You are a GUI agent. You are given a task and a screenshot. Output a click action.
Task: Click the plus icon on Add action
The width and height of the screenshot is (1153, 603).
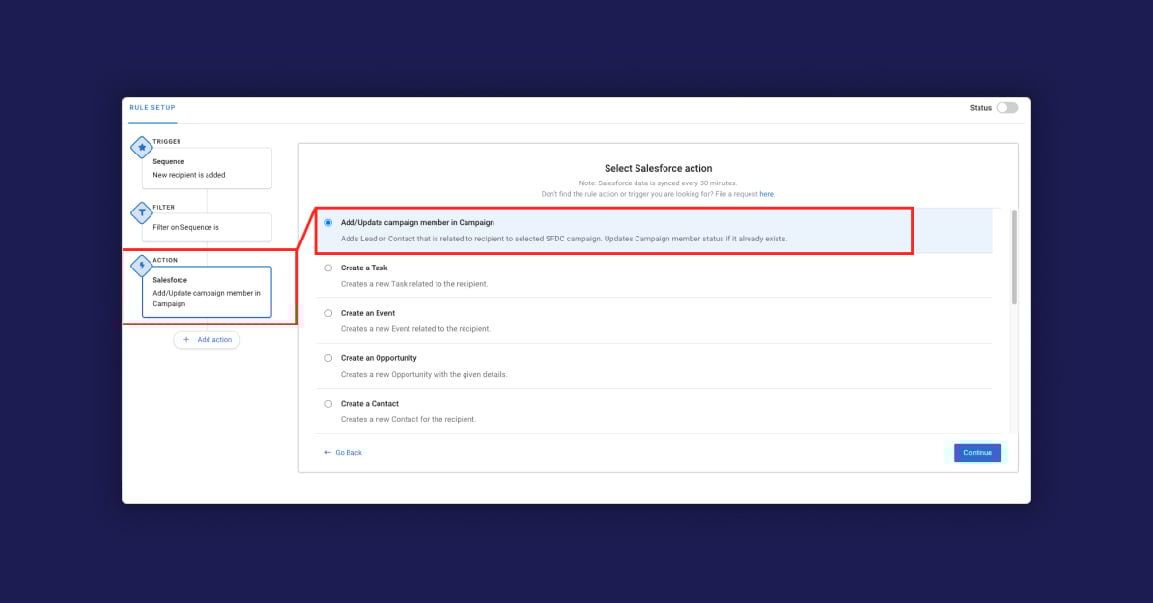pos(186,339)
